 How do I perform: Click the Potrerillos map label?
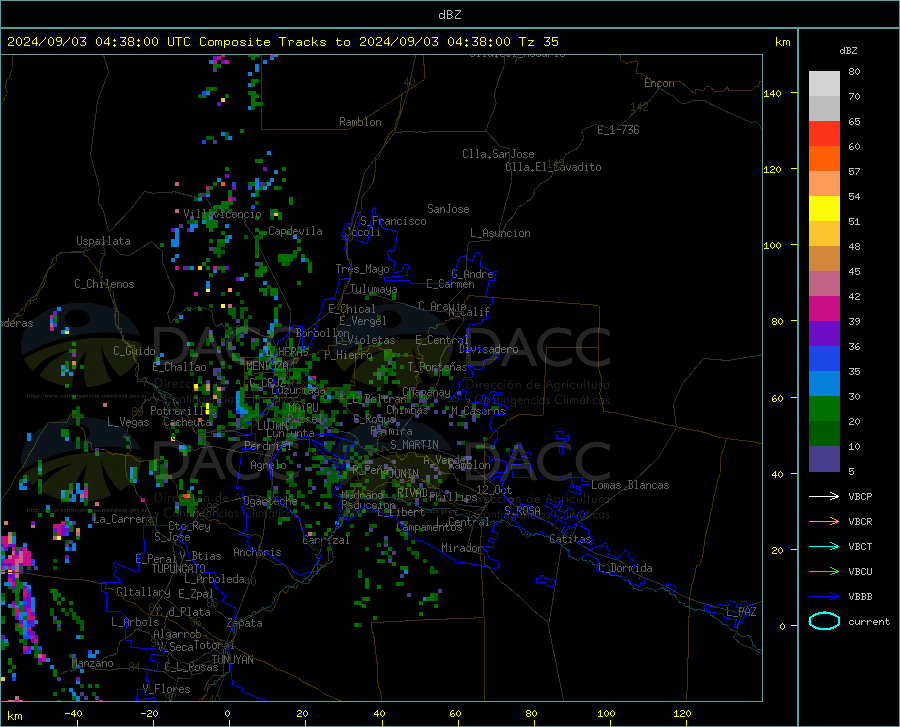(x=183, y=411)
